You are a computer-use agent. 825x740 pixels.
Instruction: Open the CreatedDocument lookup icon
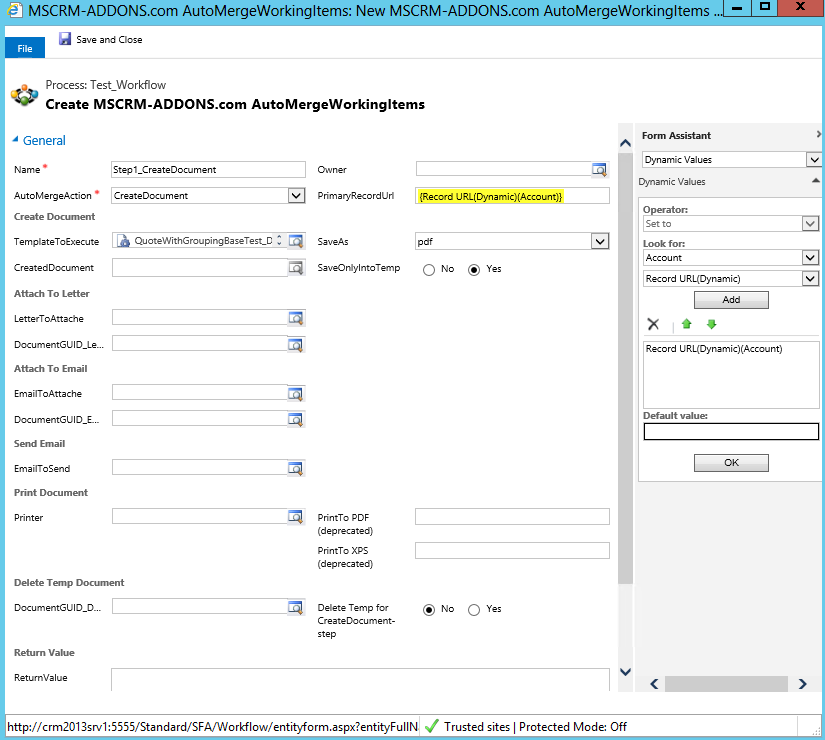tap(296, 268)
